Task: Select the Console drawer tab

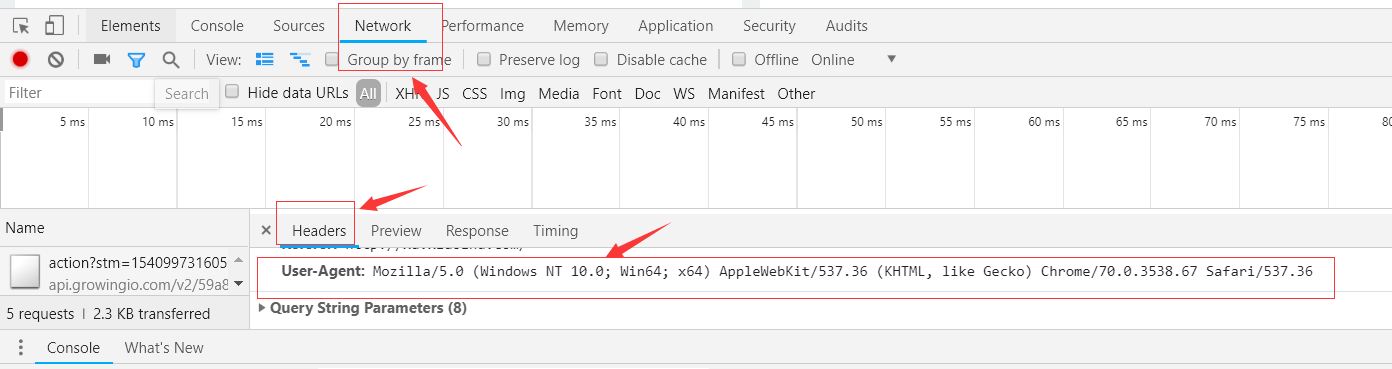Action: (x=74, y=348)
